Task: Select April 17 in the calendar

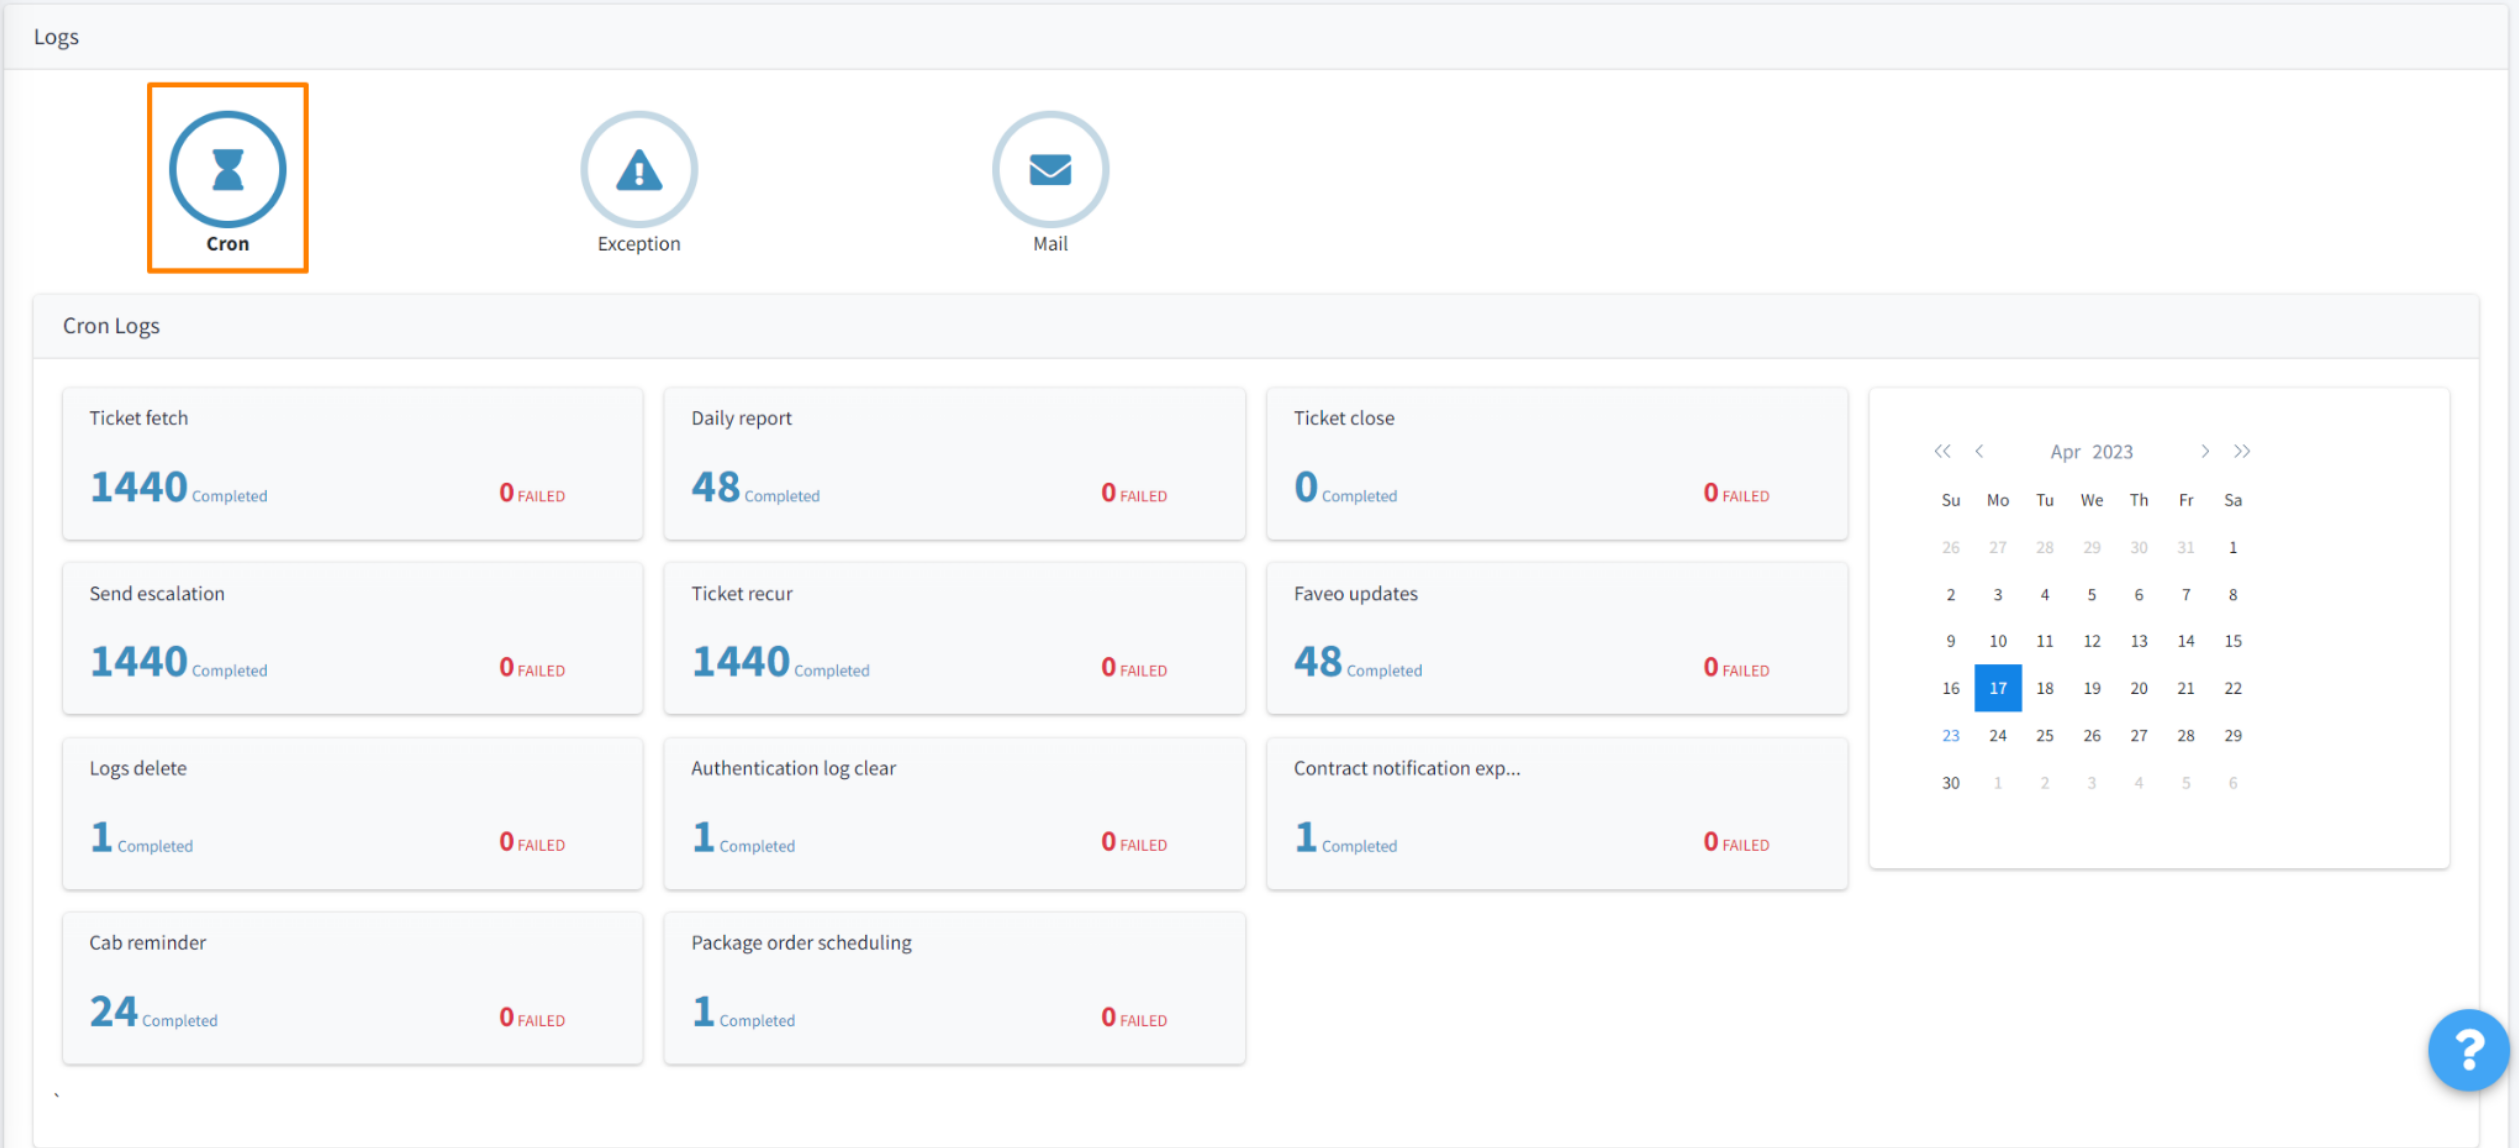Action: tap(1997, 688)
